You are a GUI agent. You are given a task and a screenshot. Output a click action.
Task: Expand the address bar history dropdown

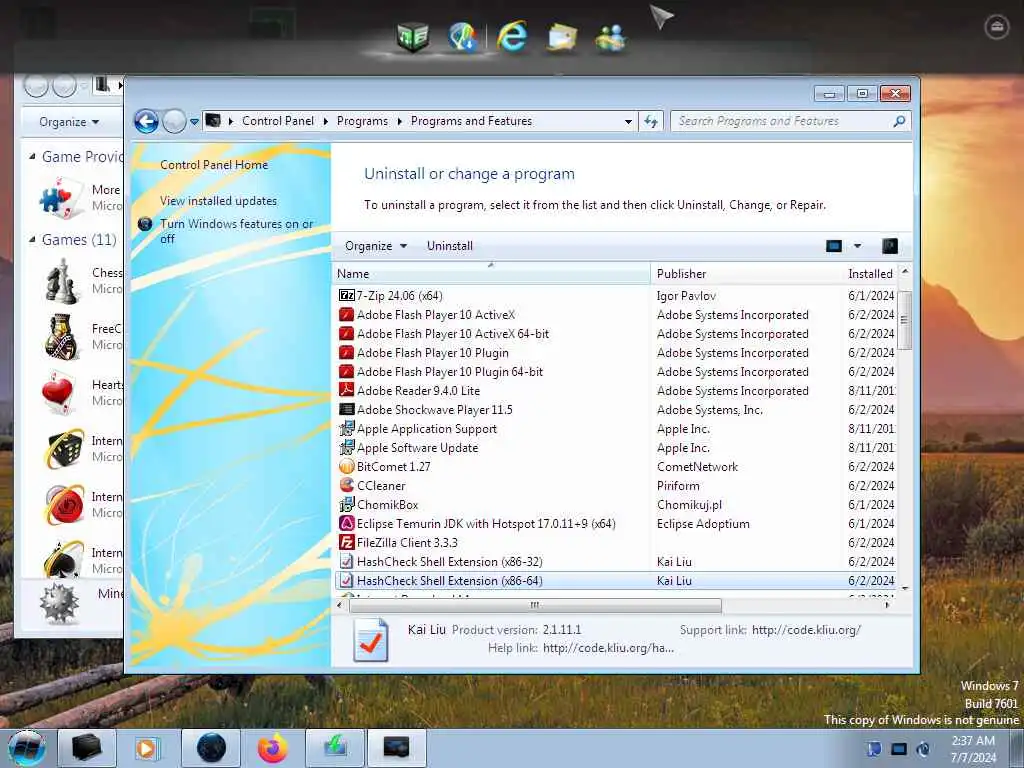click(x=628, y=121)
